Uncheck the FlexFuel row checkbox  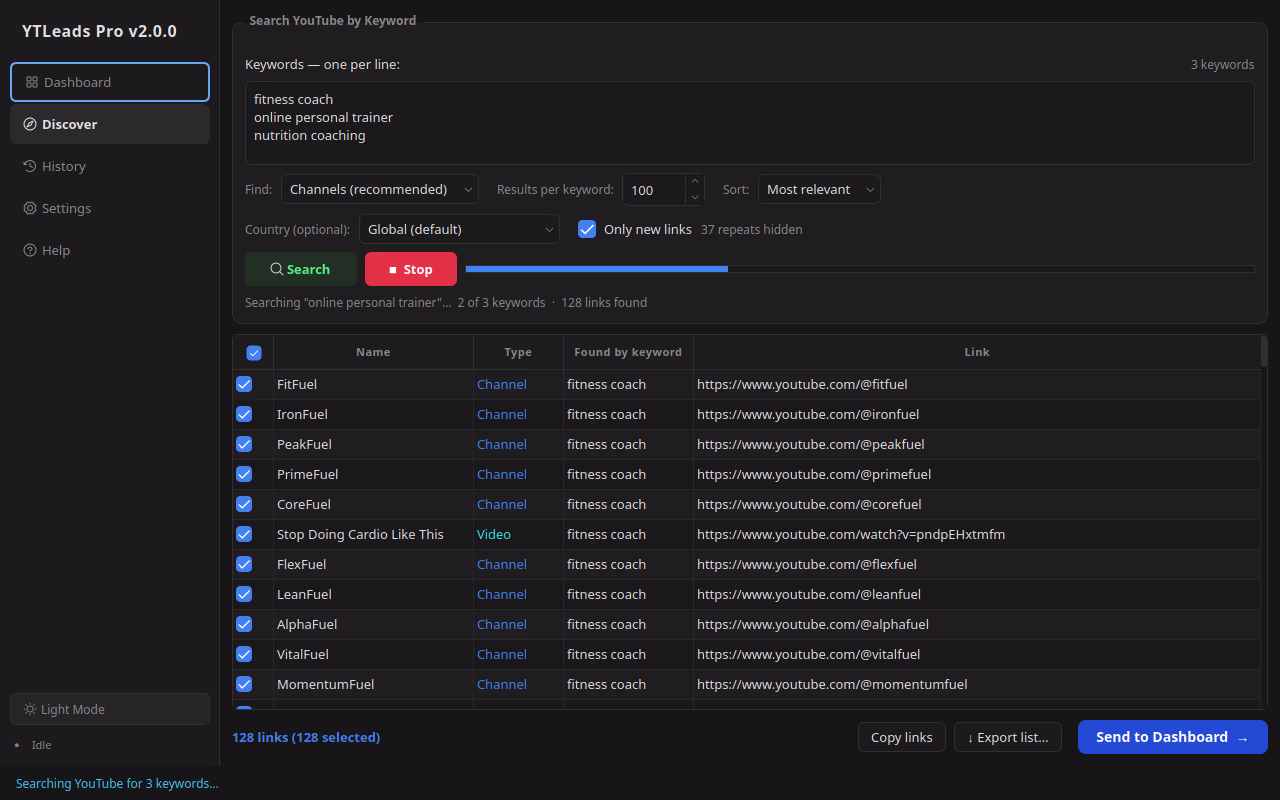point(244,564)
